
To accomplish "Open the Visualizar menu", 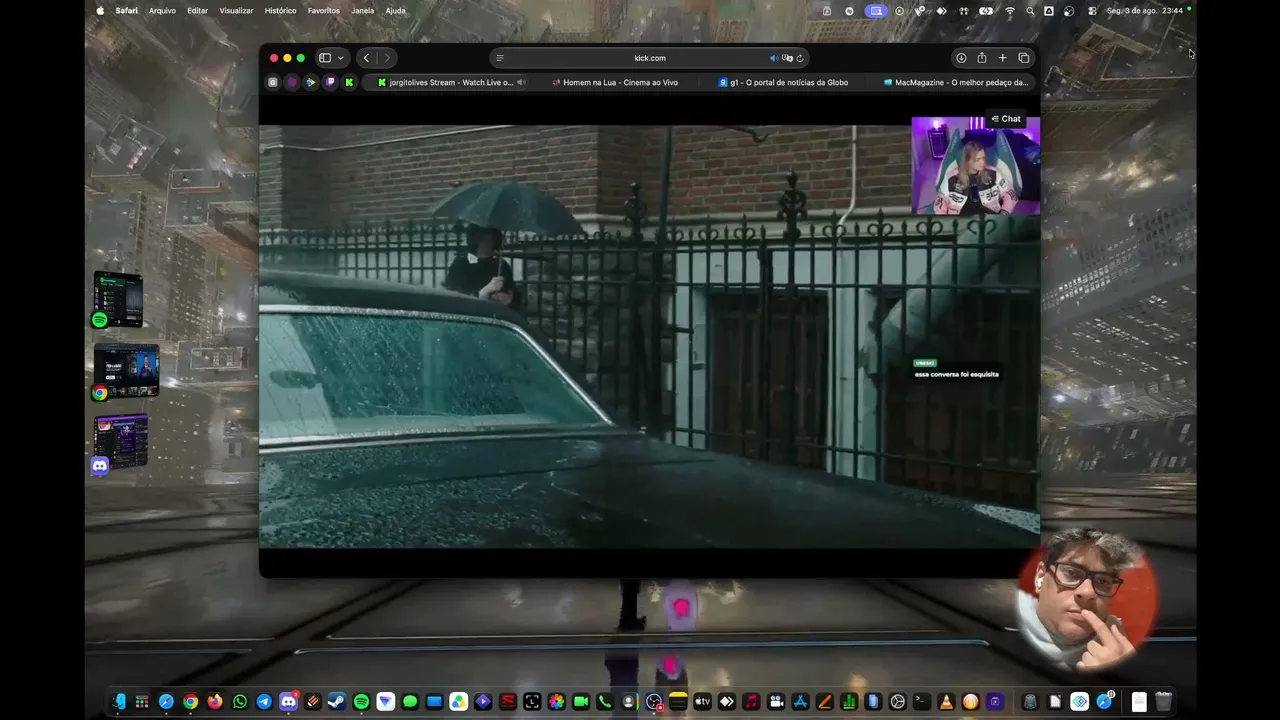I will click(236, 11).
